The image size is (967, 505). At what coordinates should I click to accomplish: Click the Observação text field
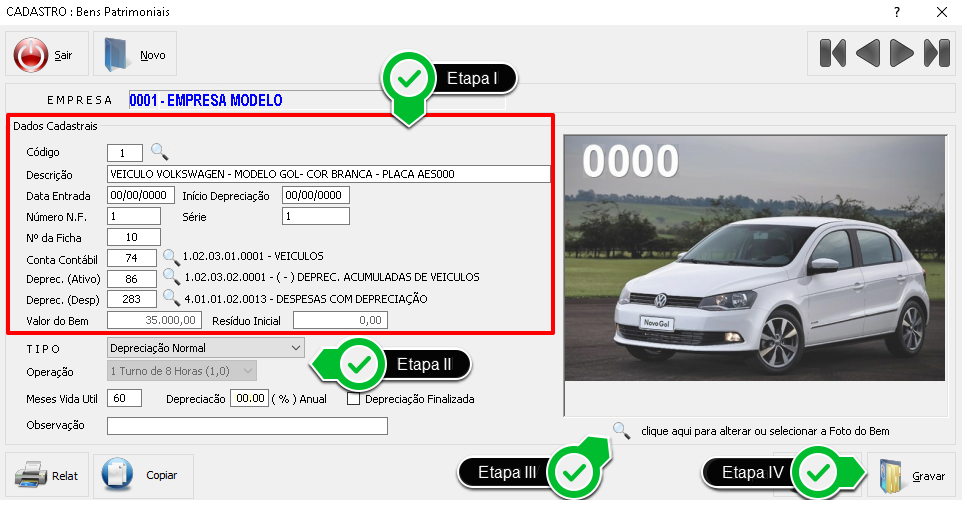pos(247,425)
